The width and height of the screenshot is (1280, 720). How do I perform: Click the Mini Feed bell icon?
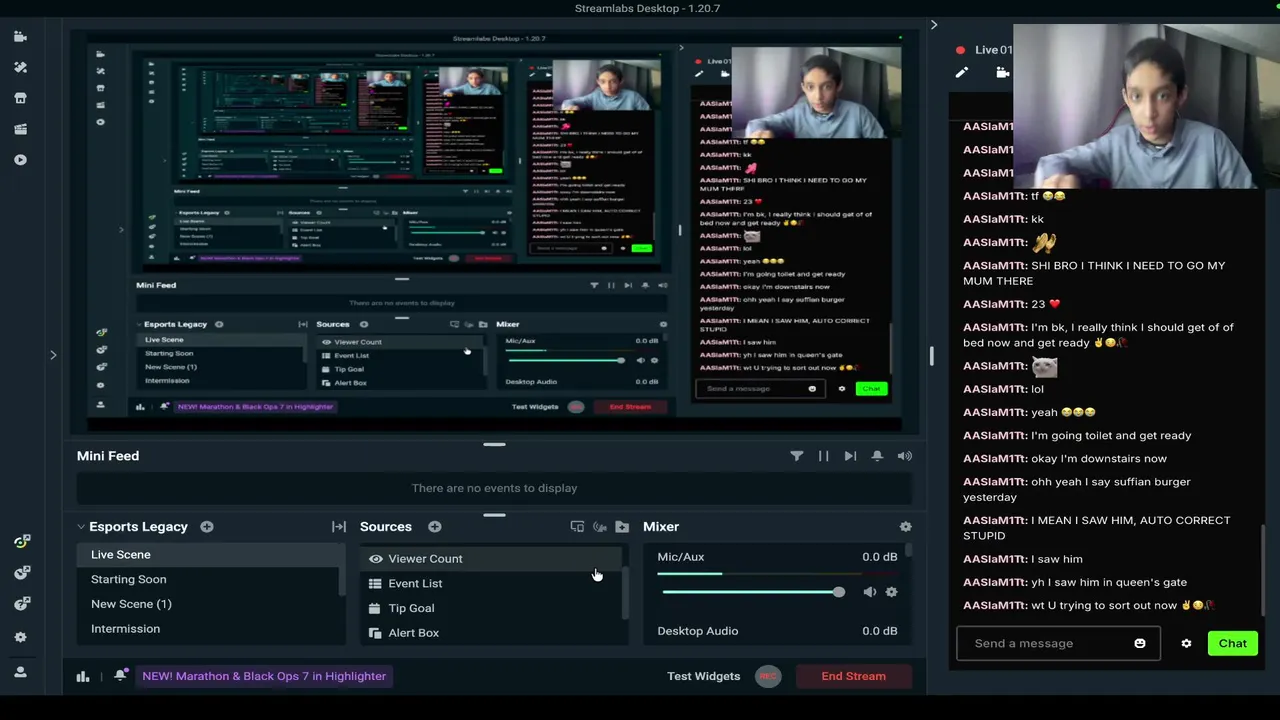[877, 456]
